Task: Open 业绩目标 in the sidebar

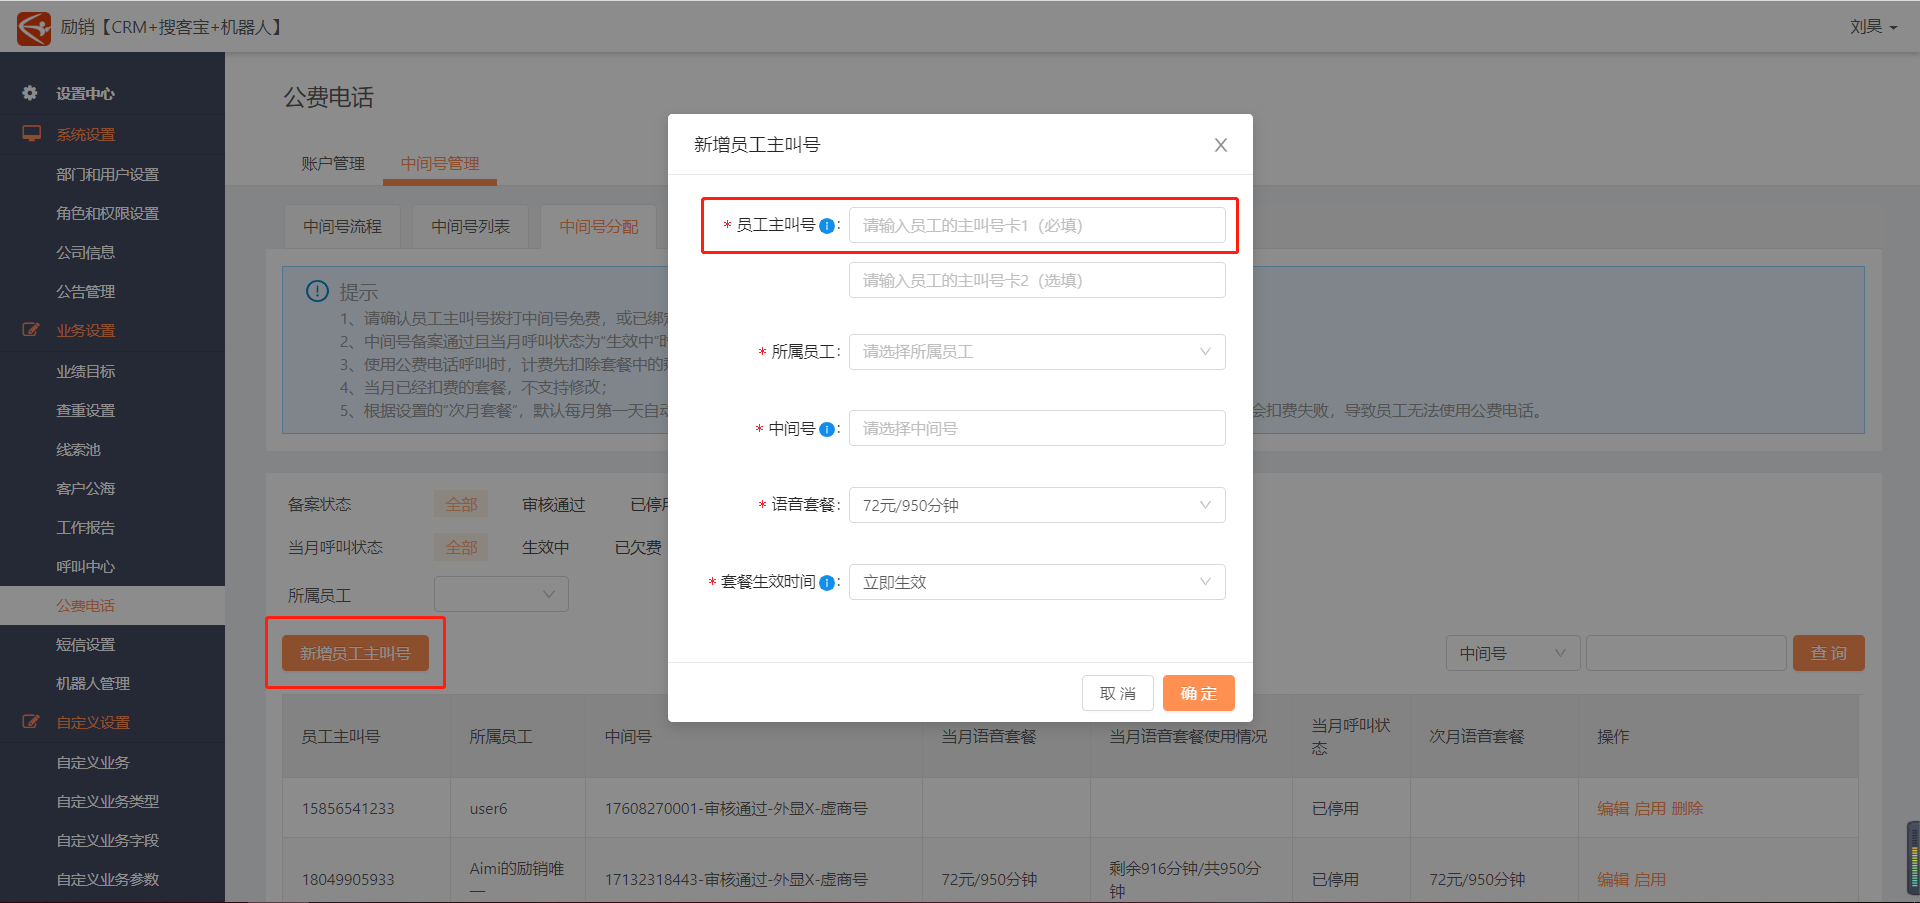Action: pos(86,371)
